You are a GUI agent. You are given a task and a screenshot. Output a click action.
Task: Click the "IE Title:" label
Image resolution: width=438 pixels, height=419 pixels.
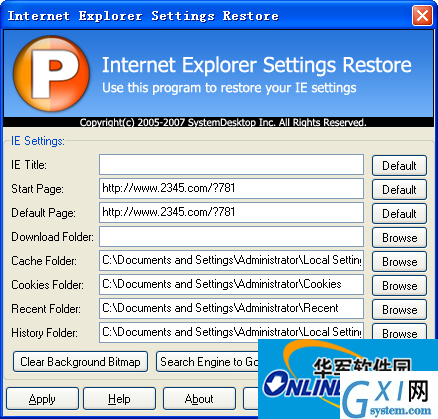click(29, 165)
